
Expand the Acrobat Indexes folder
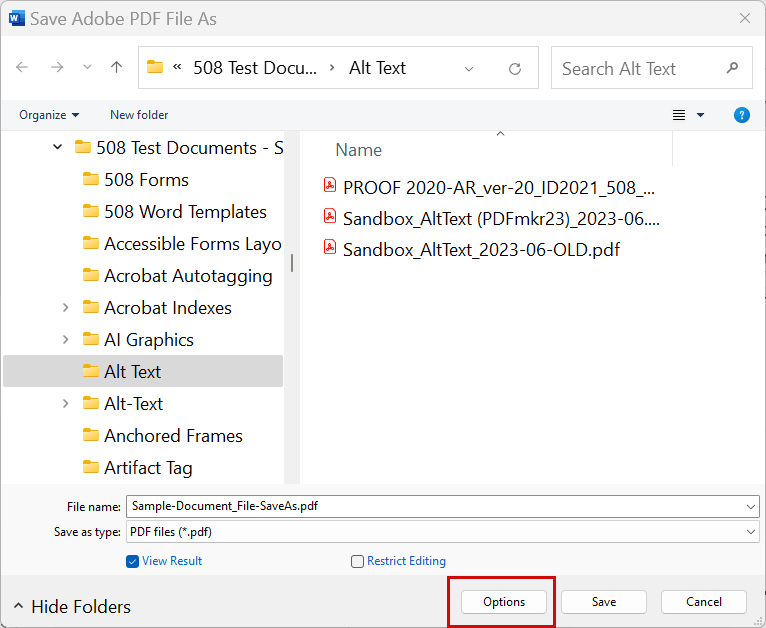[65, 308]
